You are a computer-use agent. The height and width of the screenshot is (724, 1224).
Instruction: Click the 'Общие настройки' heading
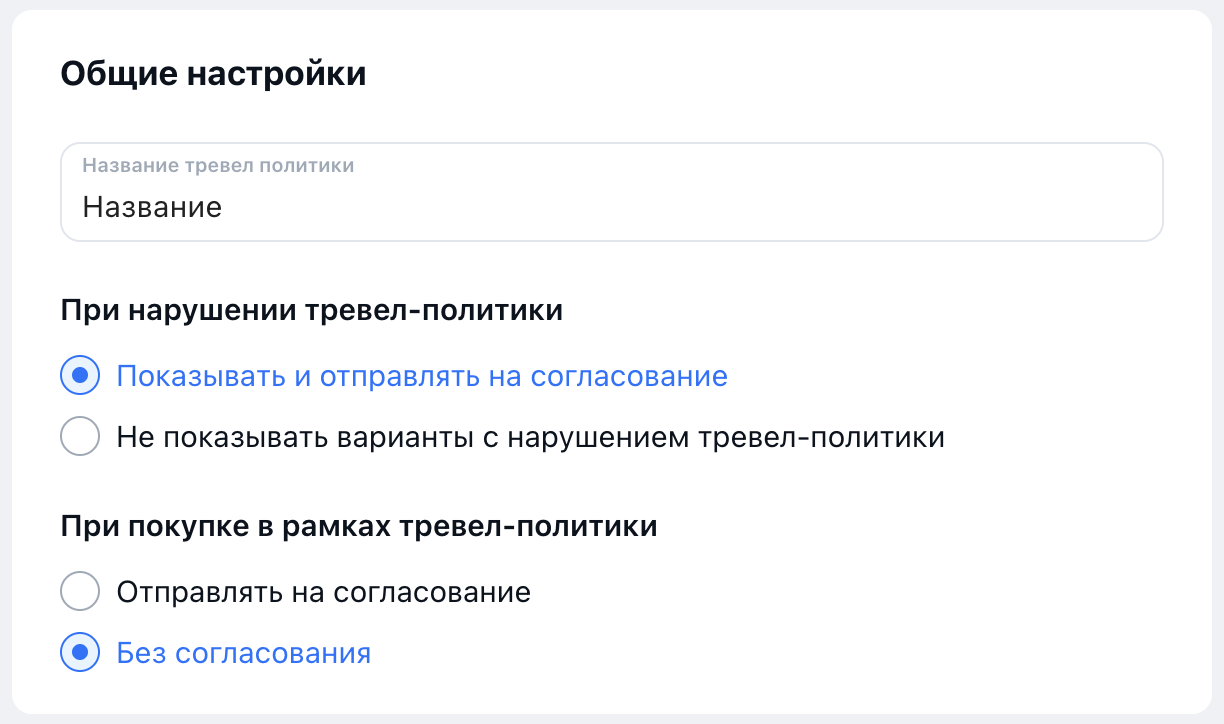tap(214, 75)
